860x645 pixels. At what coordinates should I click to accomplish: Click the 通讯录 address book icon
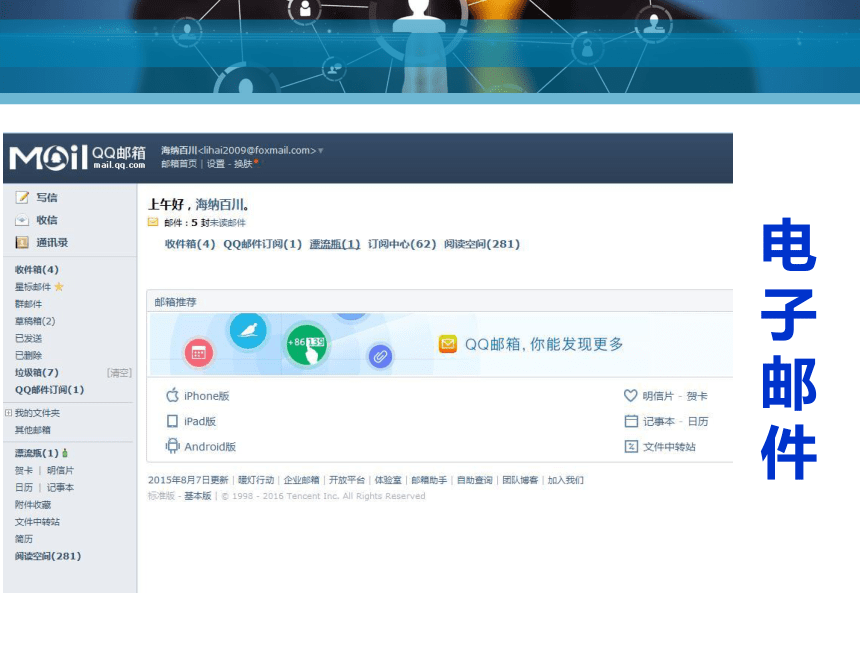[22, 242]
